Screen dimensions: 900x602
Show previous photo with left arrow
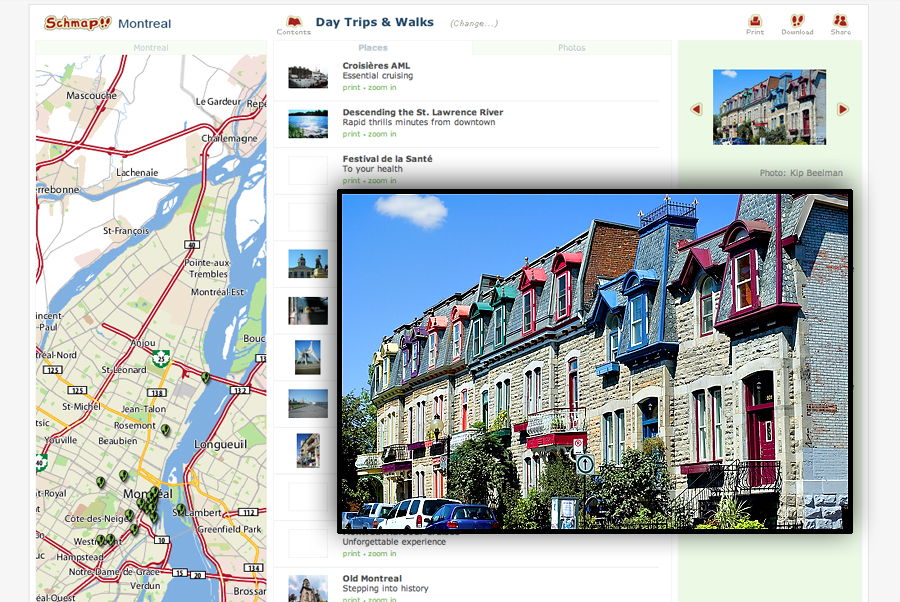696,109
